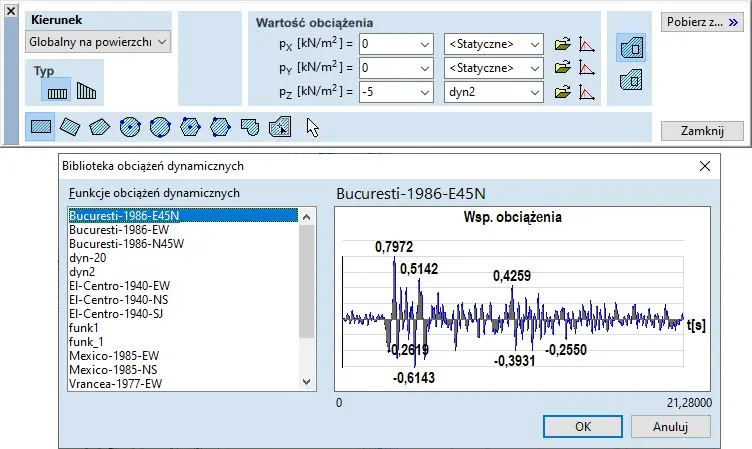Choose the arrow pointer selection tool
The width and height of the screenshot is (752, 449).
(x=313, y=127)
